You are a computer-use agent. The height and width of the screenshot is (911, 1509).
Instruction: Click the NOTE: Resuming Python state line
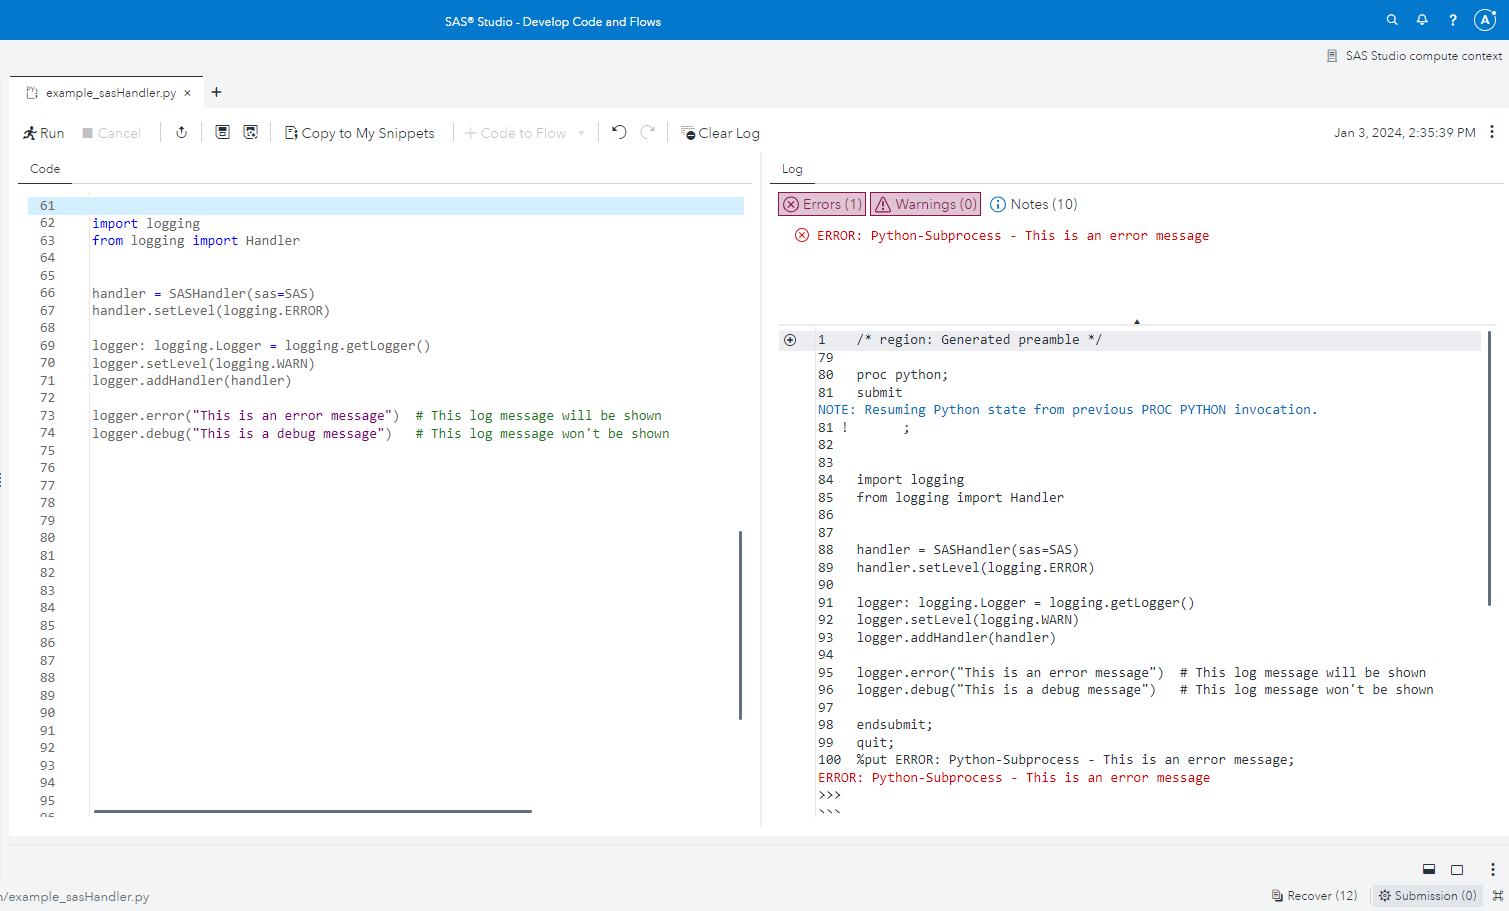pyautogui.click(x=1068, y=410)
